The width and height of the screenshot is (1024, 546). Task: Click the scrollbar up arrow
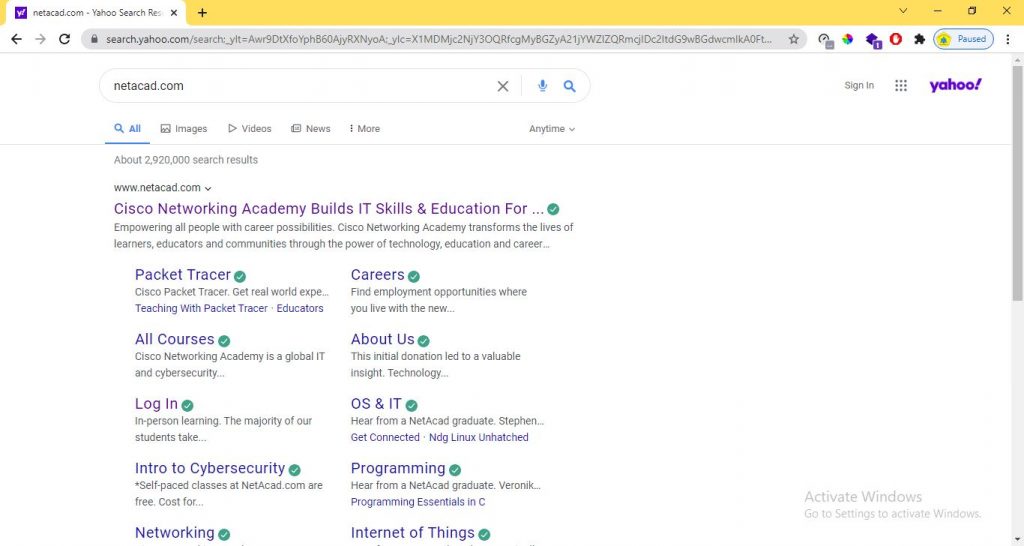point(1017,60)
